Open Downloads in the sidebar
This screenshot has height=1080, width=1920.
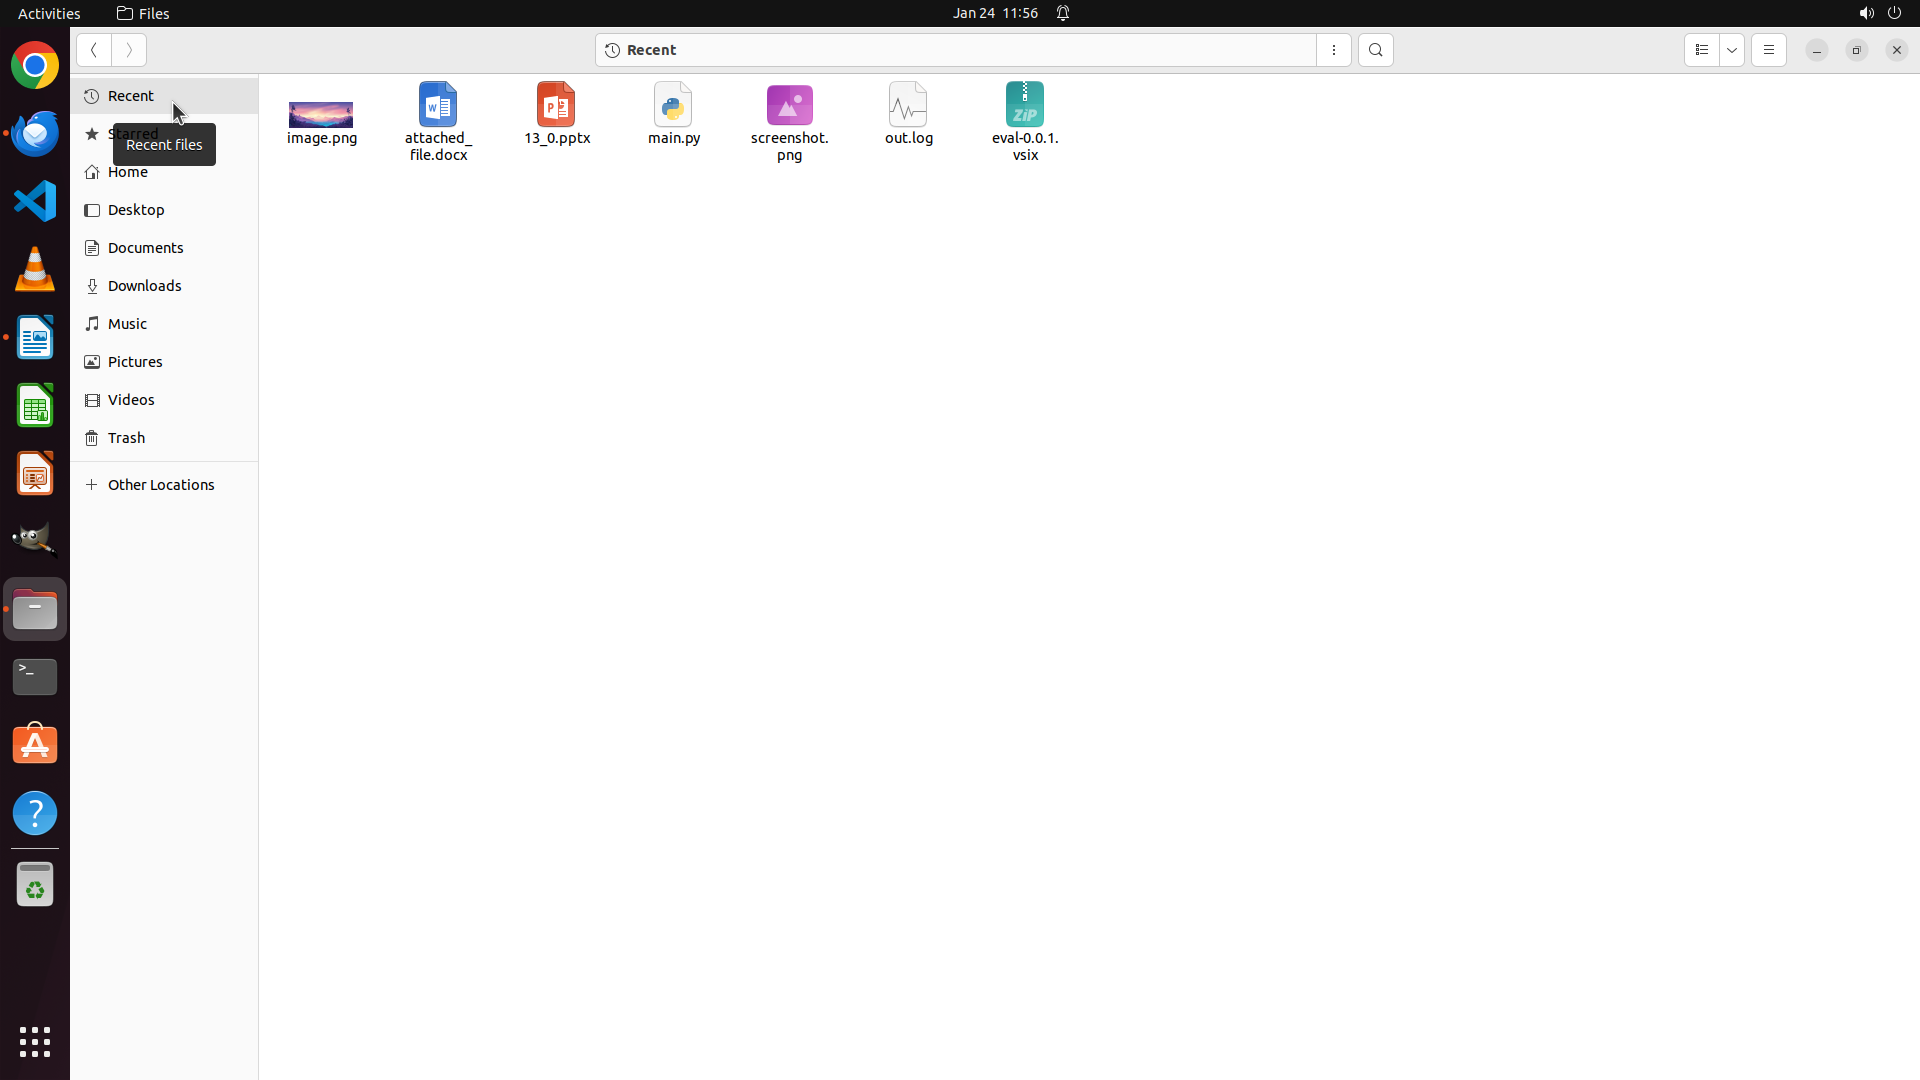[x=145, y=286]
